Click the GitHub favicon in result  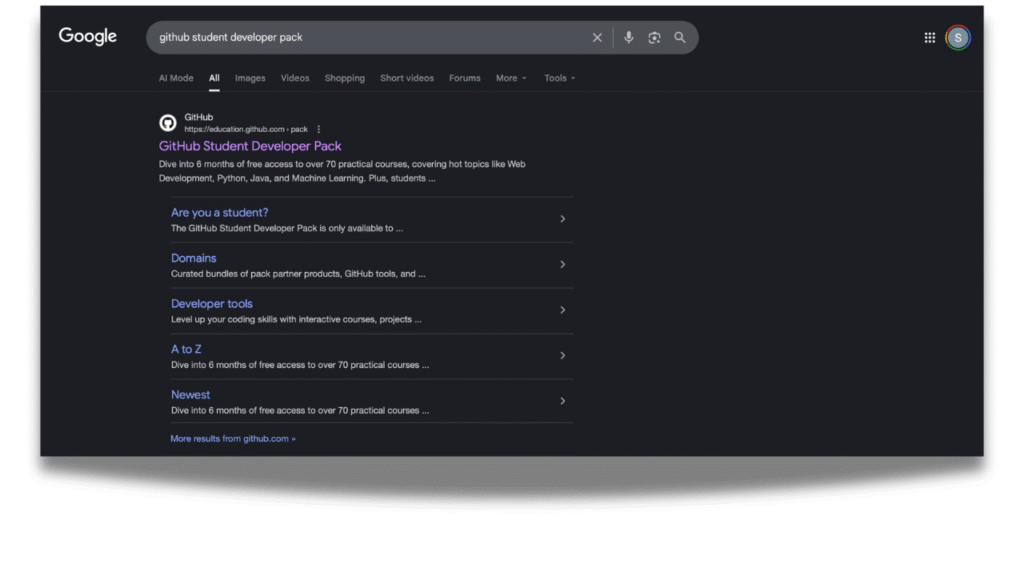(x=168, y=123)
